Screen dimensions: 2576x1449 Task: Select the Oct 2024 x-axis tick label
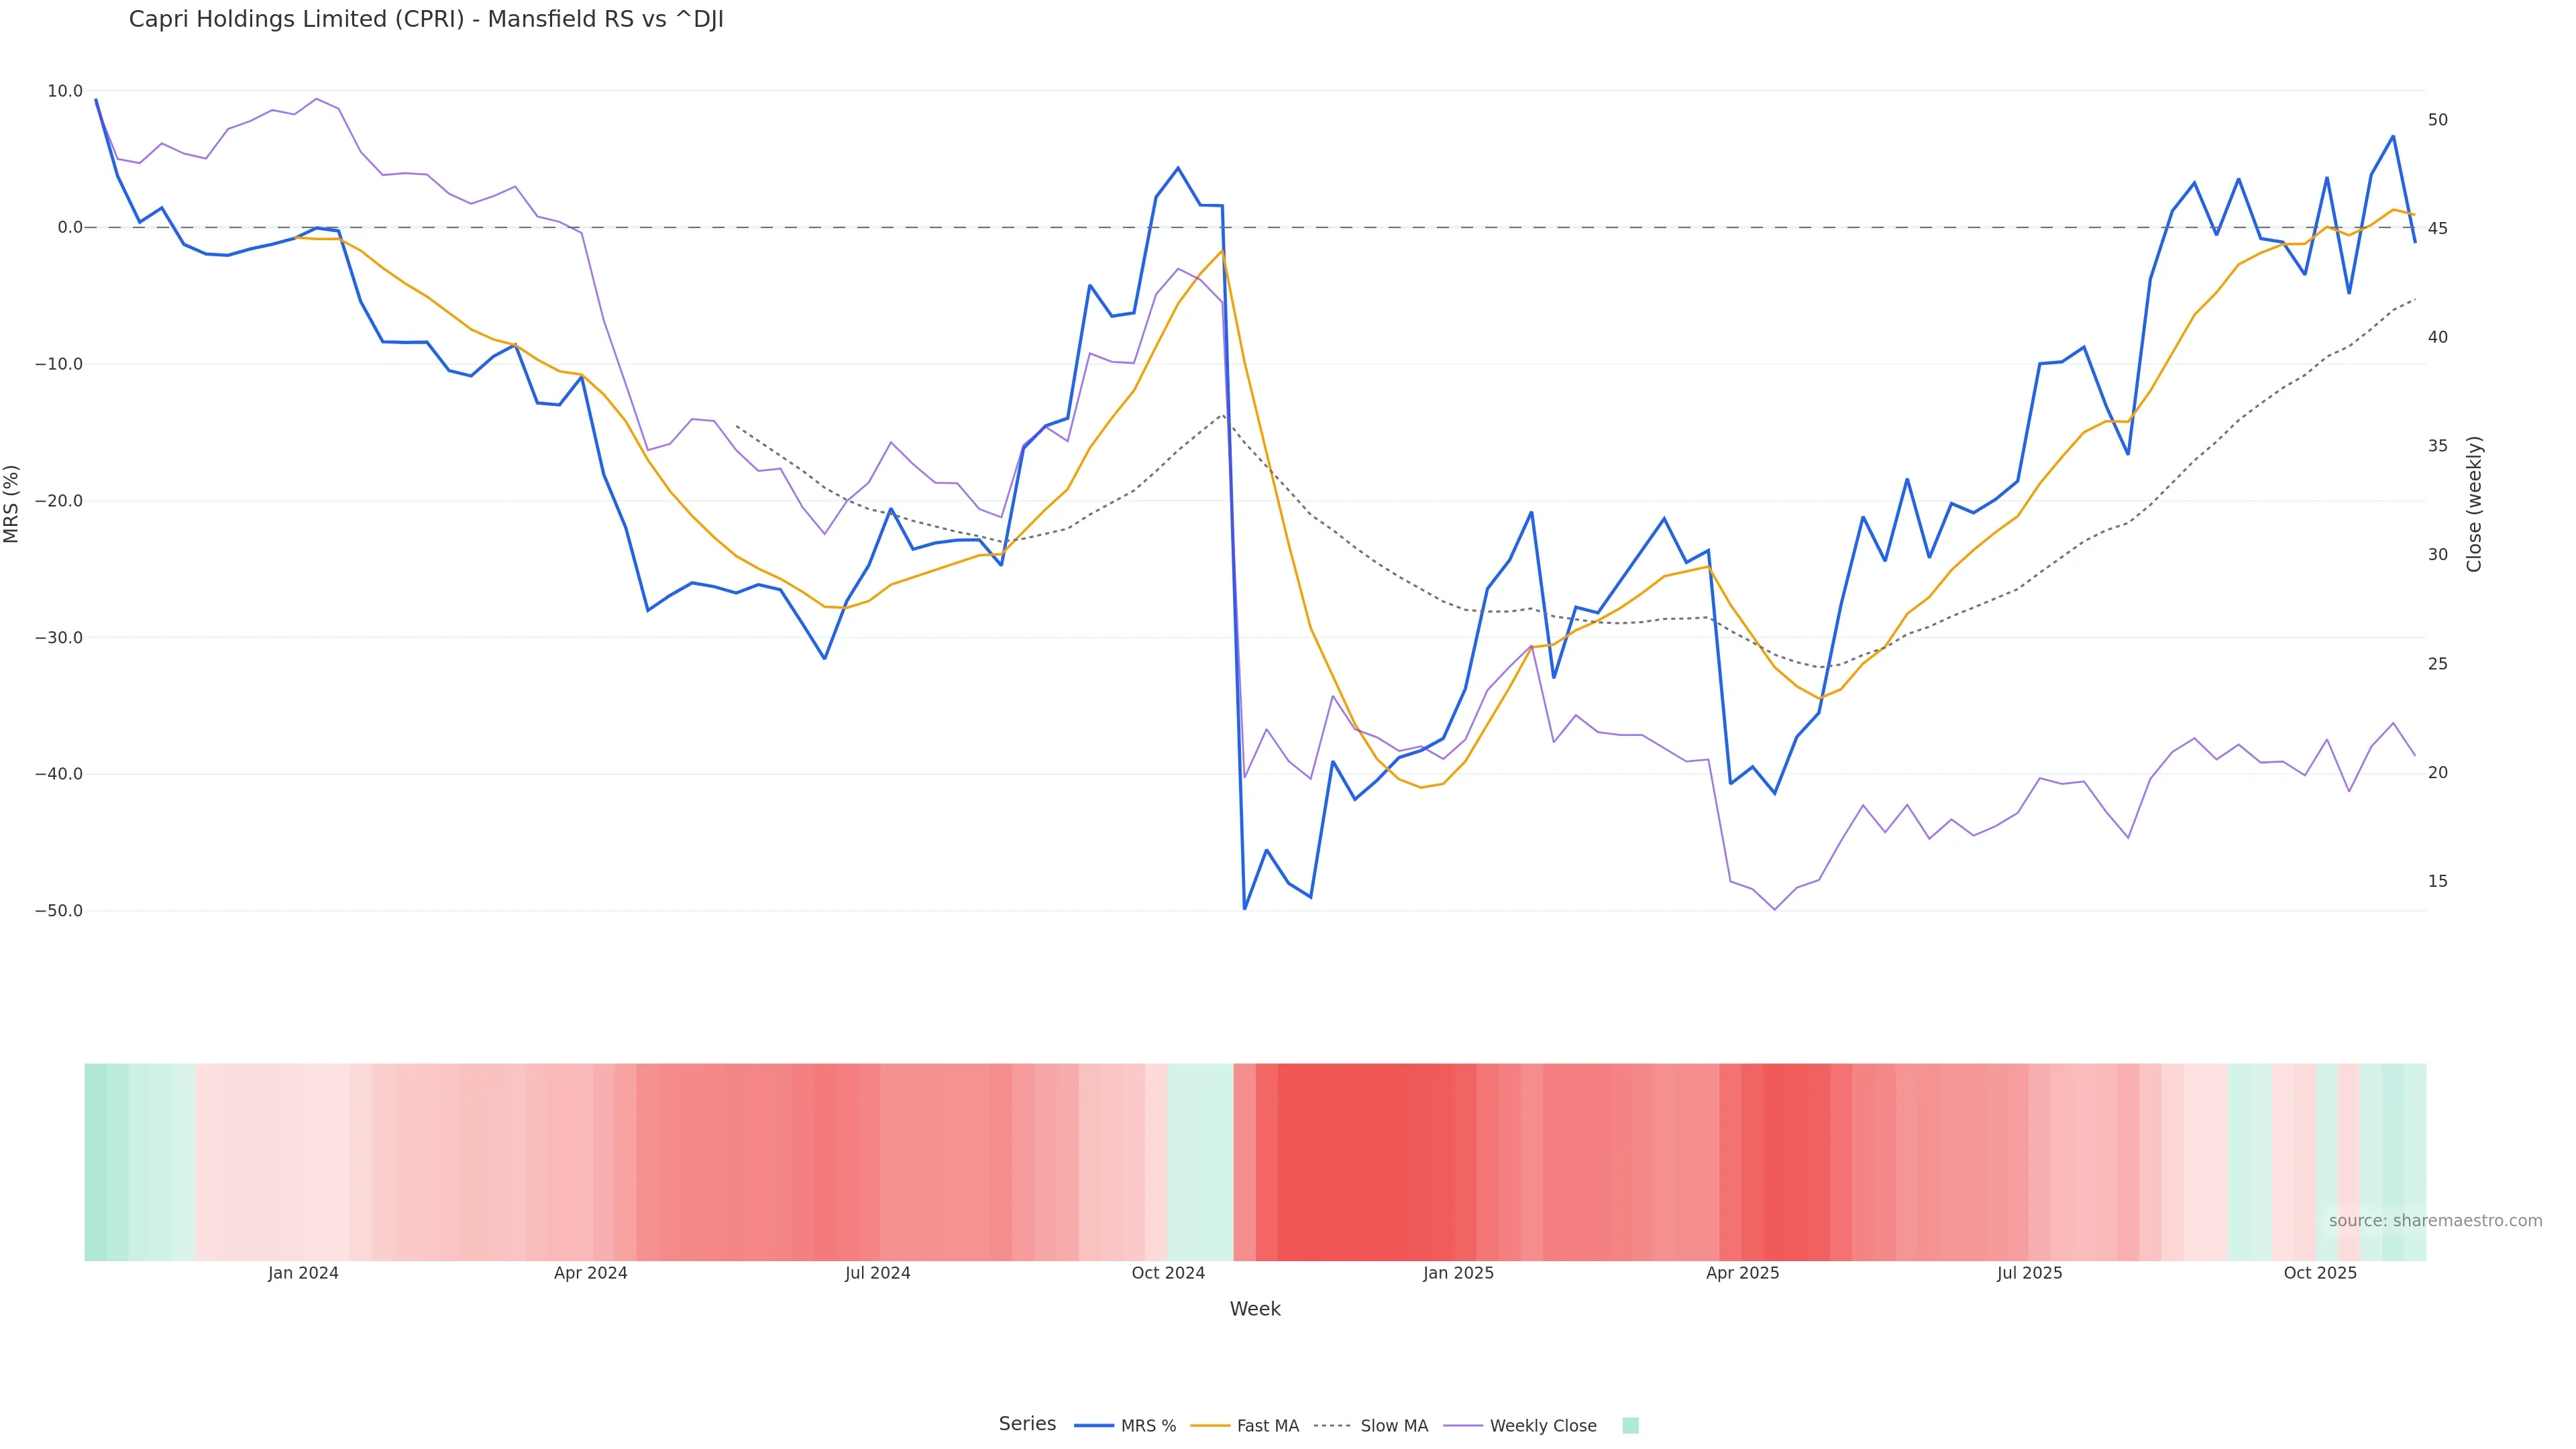pos(1168,1273)
